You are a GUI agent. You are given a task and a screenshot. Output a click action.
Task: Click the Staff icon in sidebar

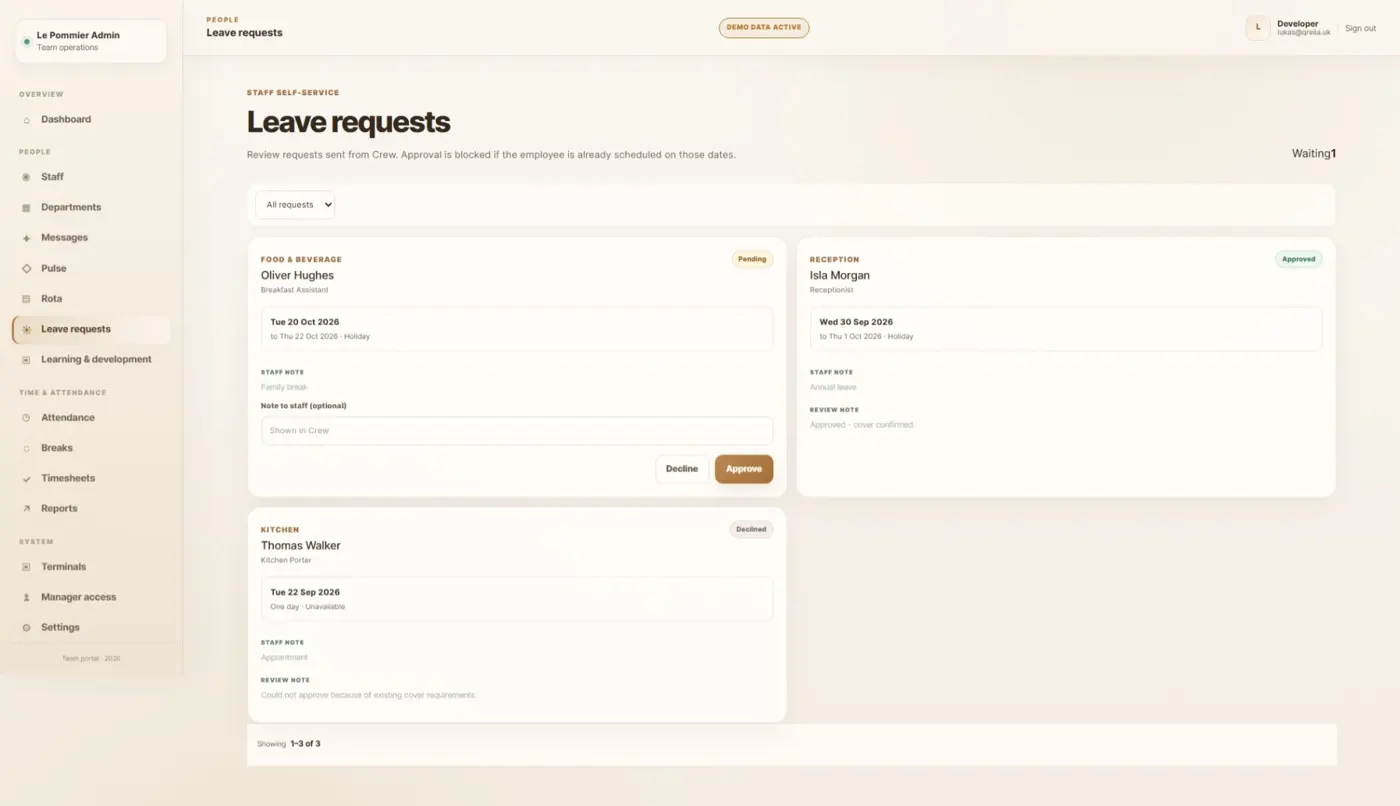26,177
